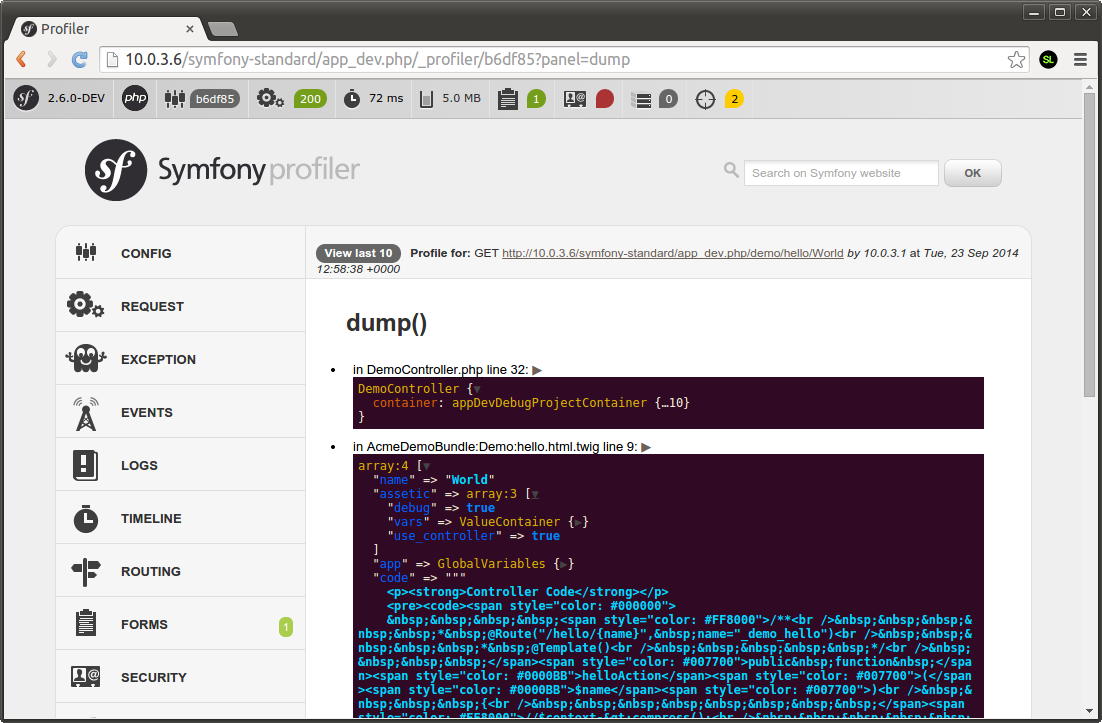Viewport: 1102px width, 723px height.
Task: Open the demo/hello/World profile URL link
Action: coord(672,253)
